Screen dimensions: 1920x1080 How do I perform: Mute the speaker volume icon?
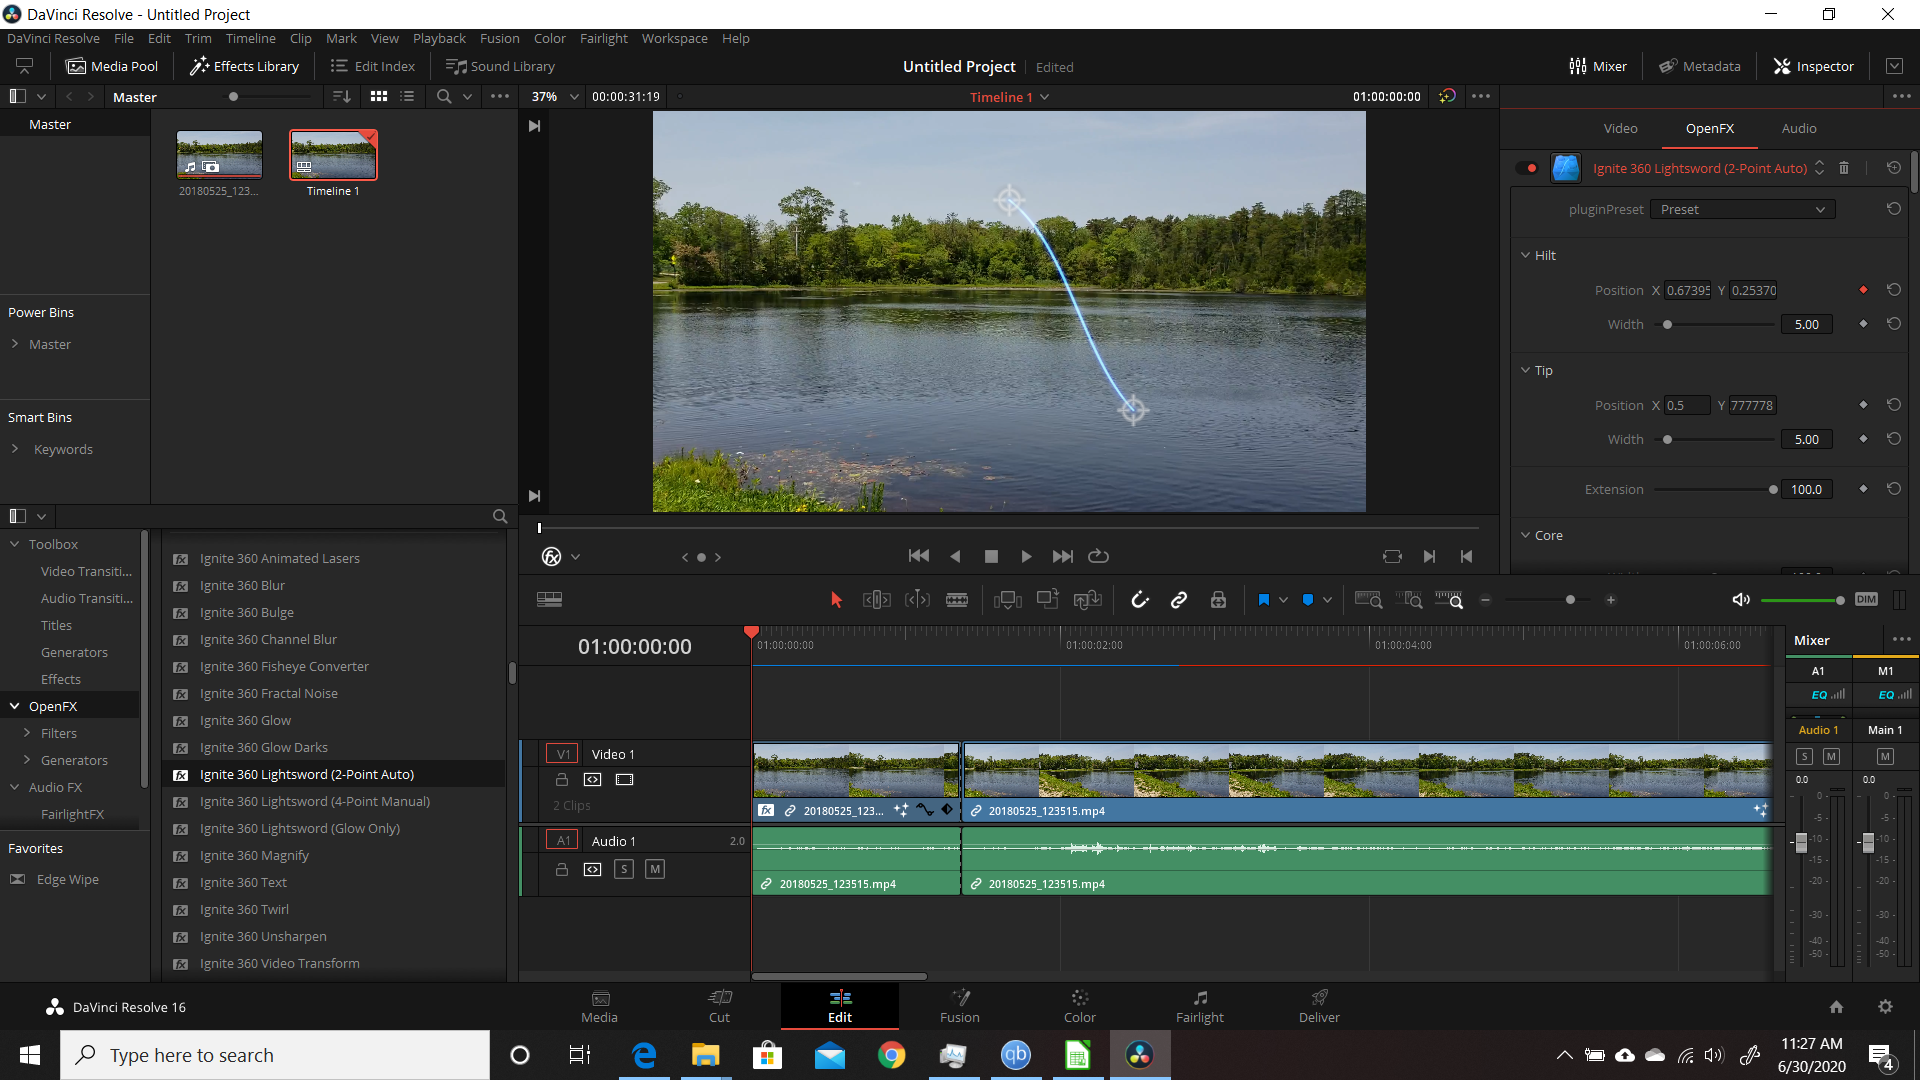1741,600
